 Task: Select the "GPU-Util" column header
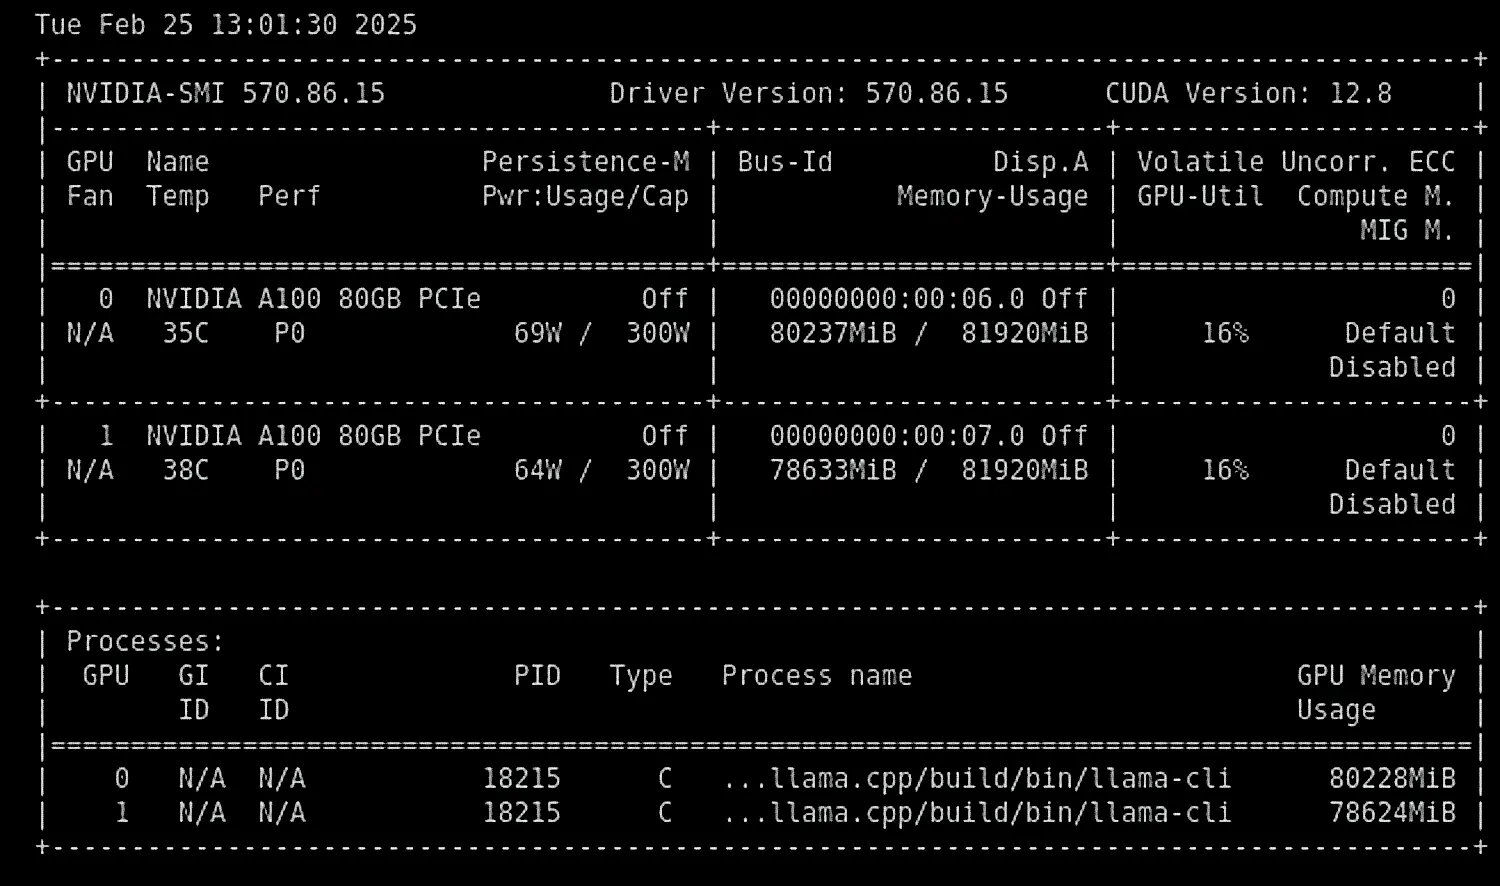point(1200,196)
